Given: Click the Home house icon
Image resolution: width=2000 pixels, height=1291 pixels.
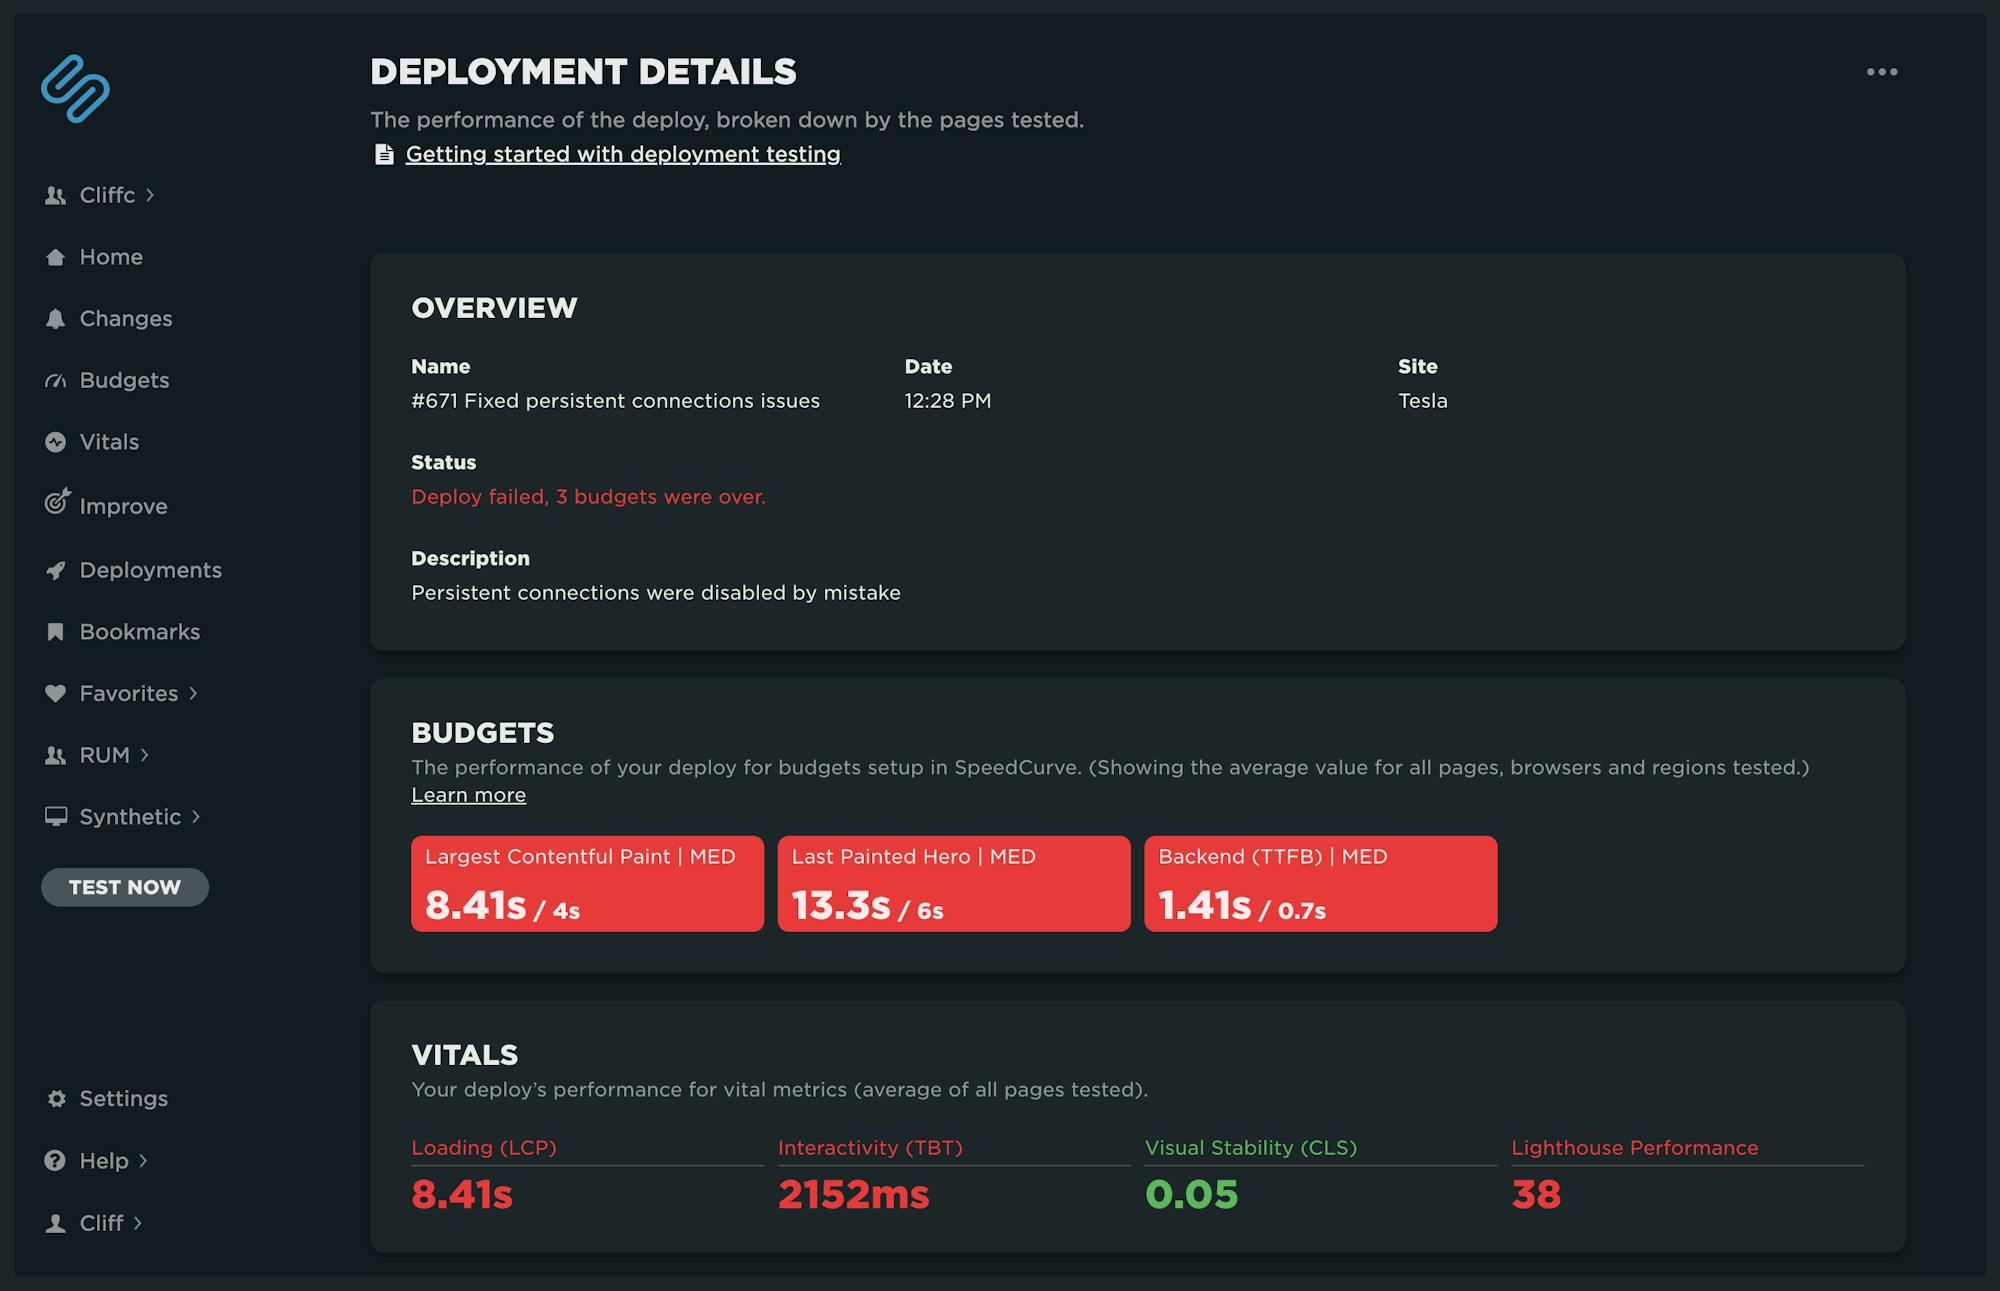Looking at the screenshot, I should point(55,258).
